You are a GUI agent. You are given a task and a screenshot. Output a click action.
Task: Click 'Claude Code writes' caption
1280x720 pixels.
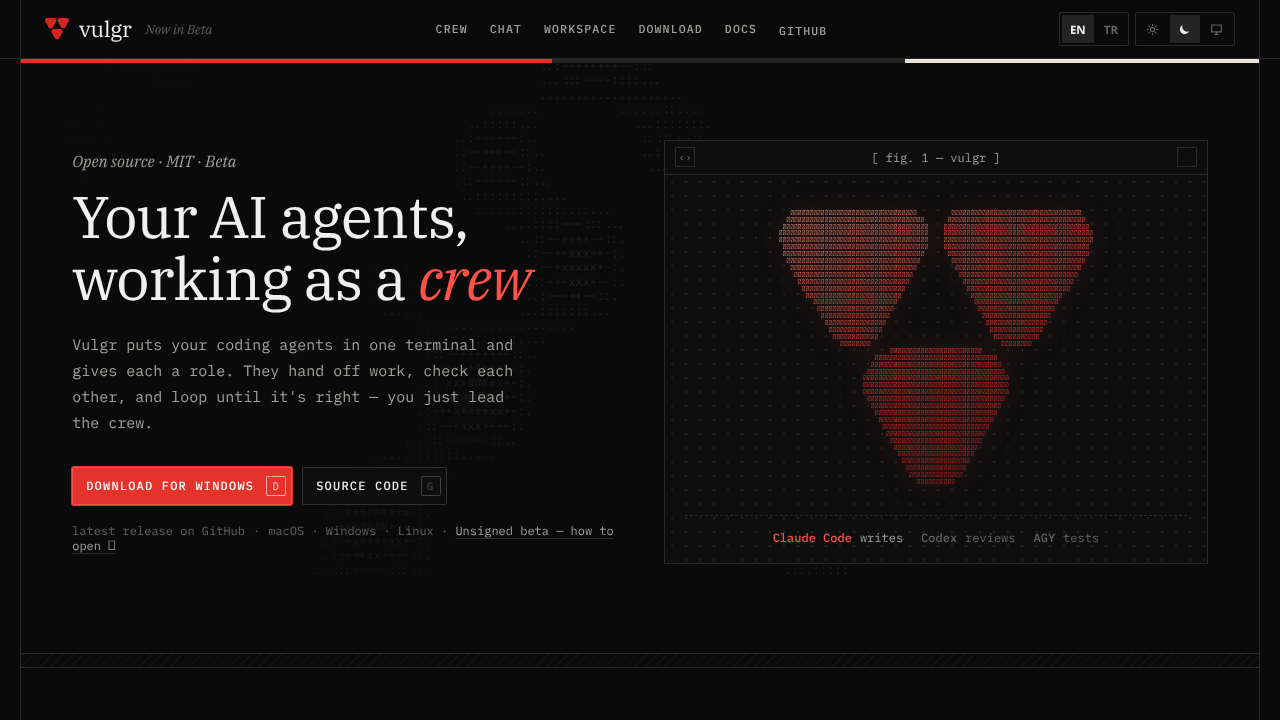(838, 538)
